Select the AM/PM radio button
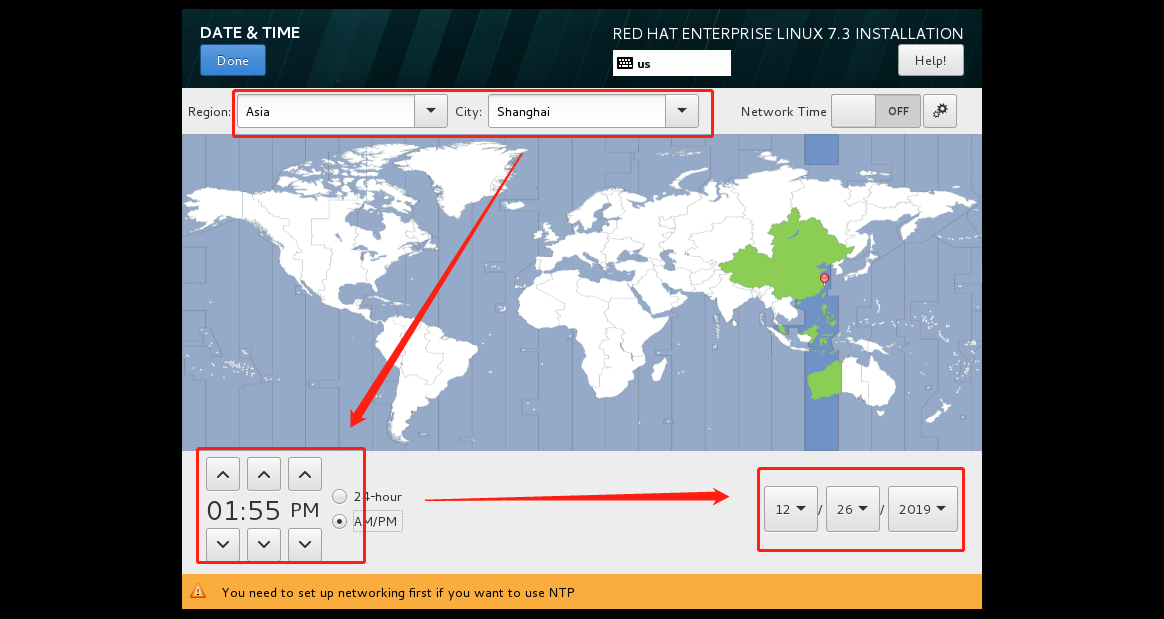Screen dimensions: 1164x619 [x=339, y=522]
